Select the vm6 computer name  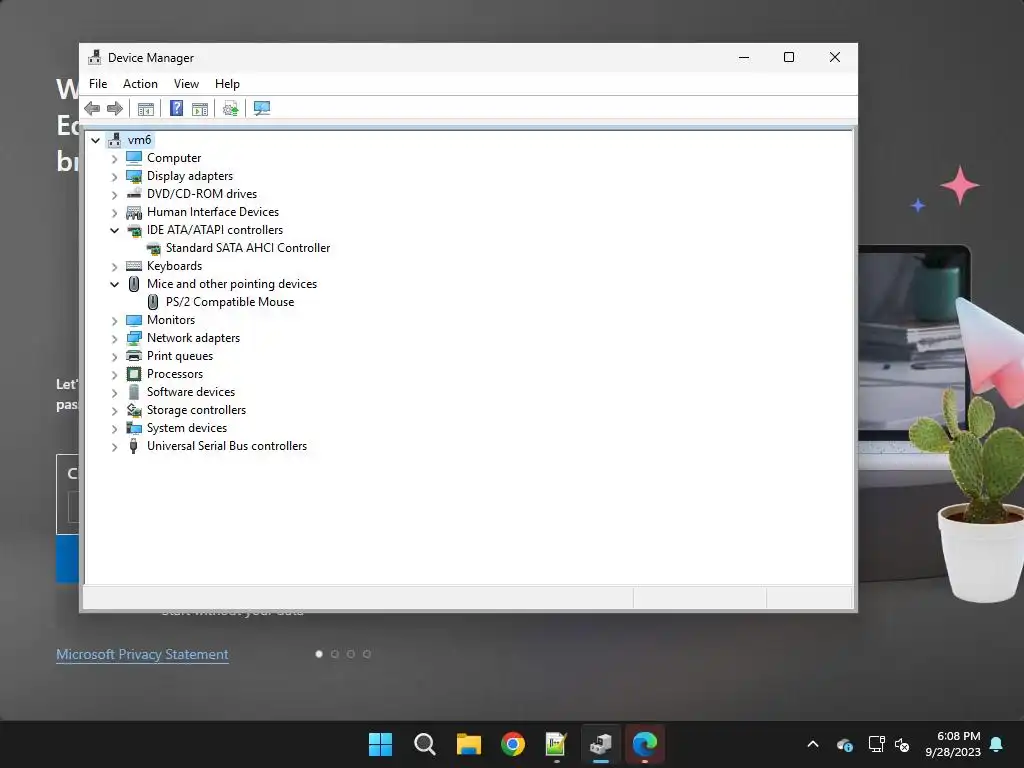coord(140,140)
